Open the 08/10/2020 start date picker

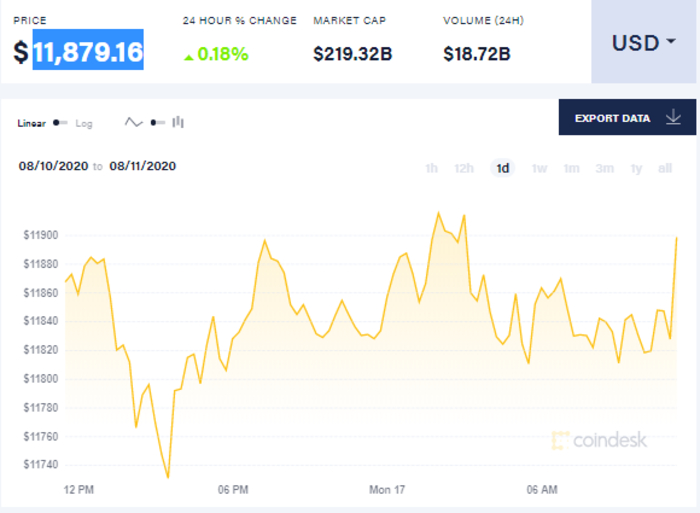pyautogui.click(x=53, y=166)
